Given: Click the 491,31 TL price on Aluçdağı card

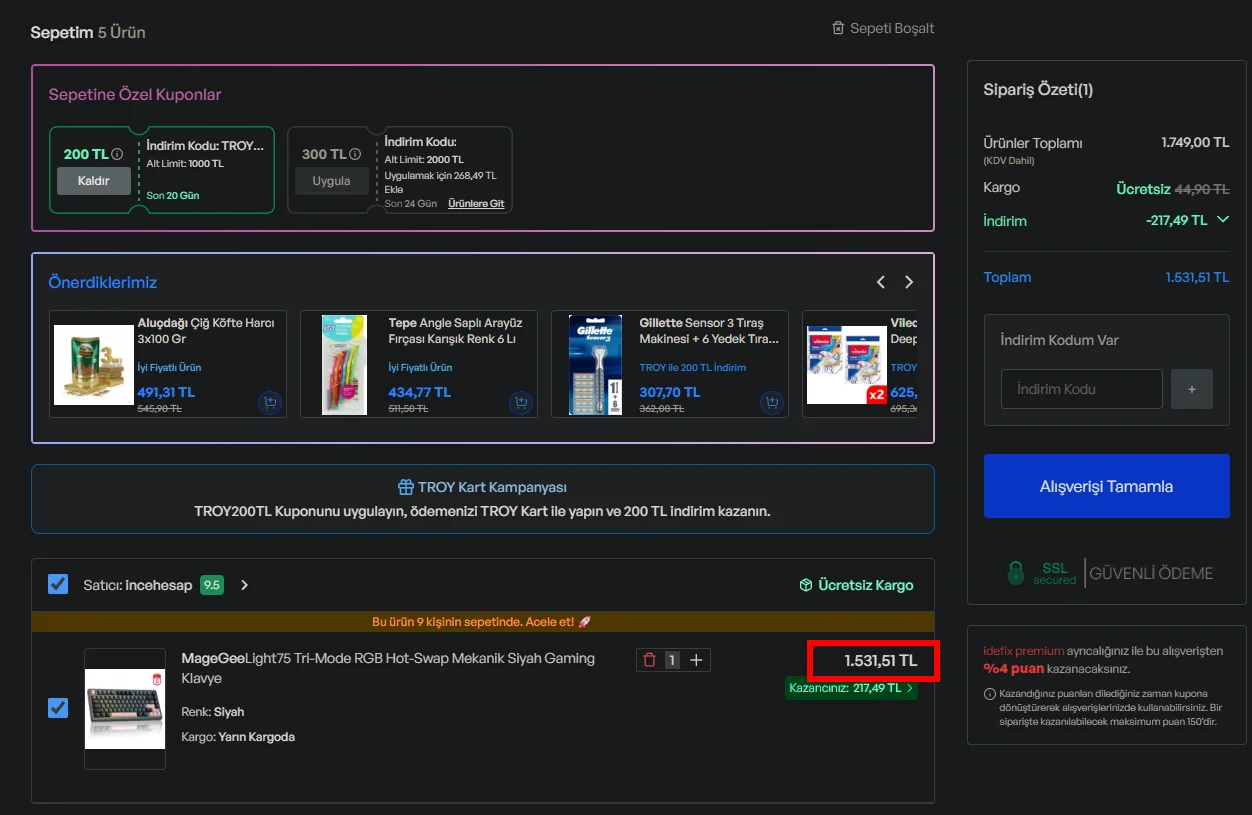Looking at the screenshot, I should [x=166, y=392].
